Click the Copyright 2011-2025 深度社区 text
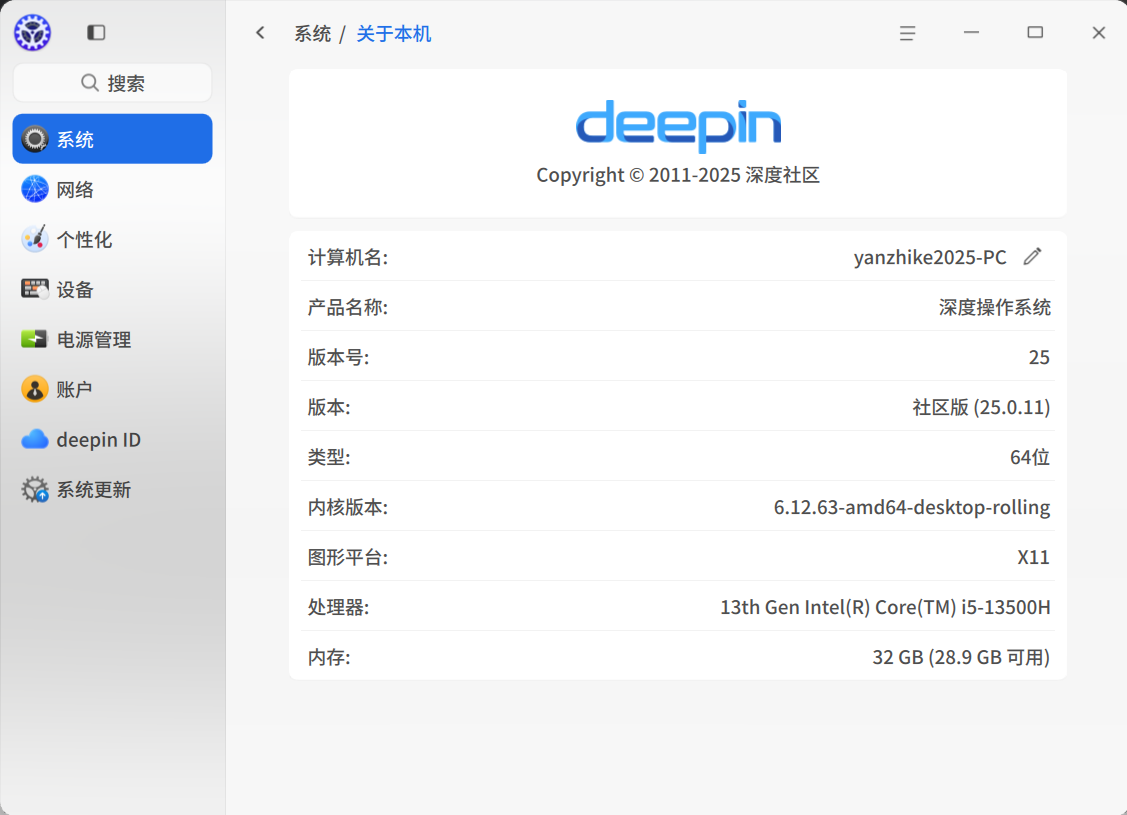1127x815 pixels. pos(678,175)
